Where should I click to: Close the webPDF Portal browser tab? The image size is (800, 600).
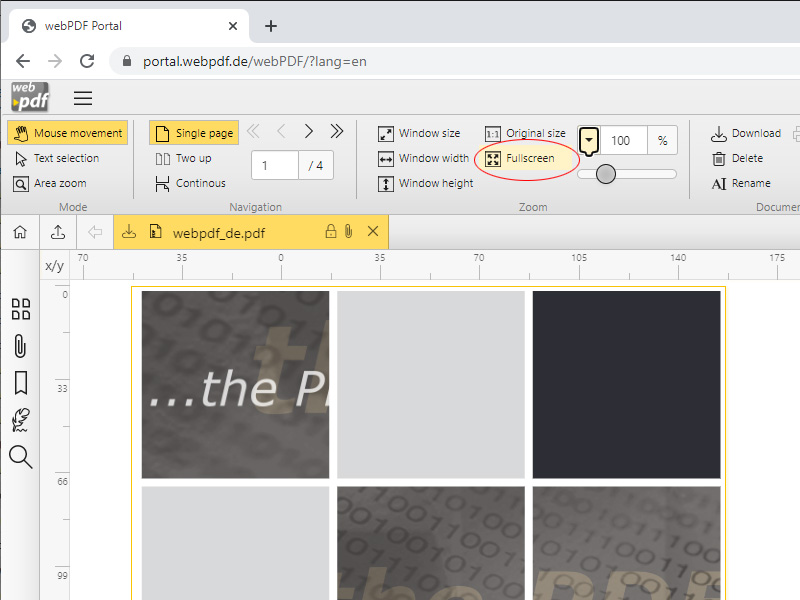(233, 26)
